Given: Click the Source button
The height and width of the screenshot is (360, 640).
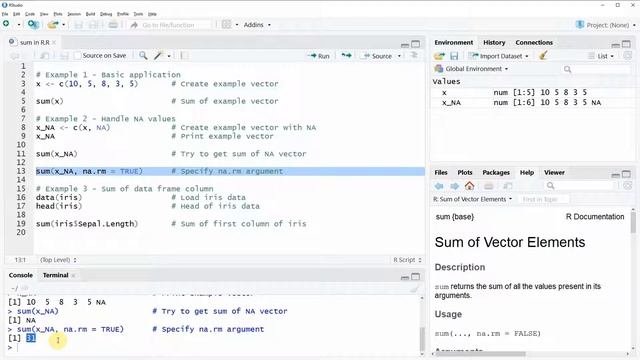Looking at the screenshot, I should click(x=378, y=56).
